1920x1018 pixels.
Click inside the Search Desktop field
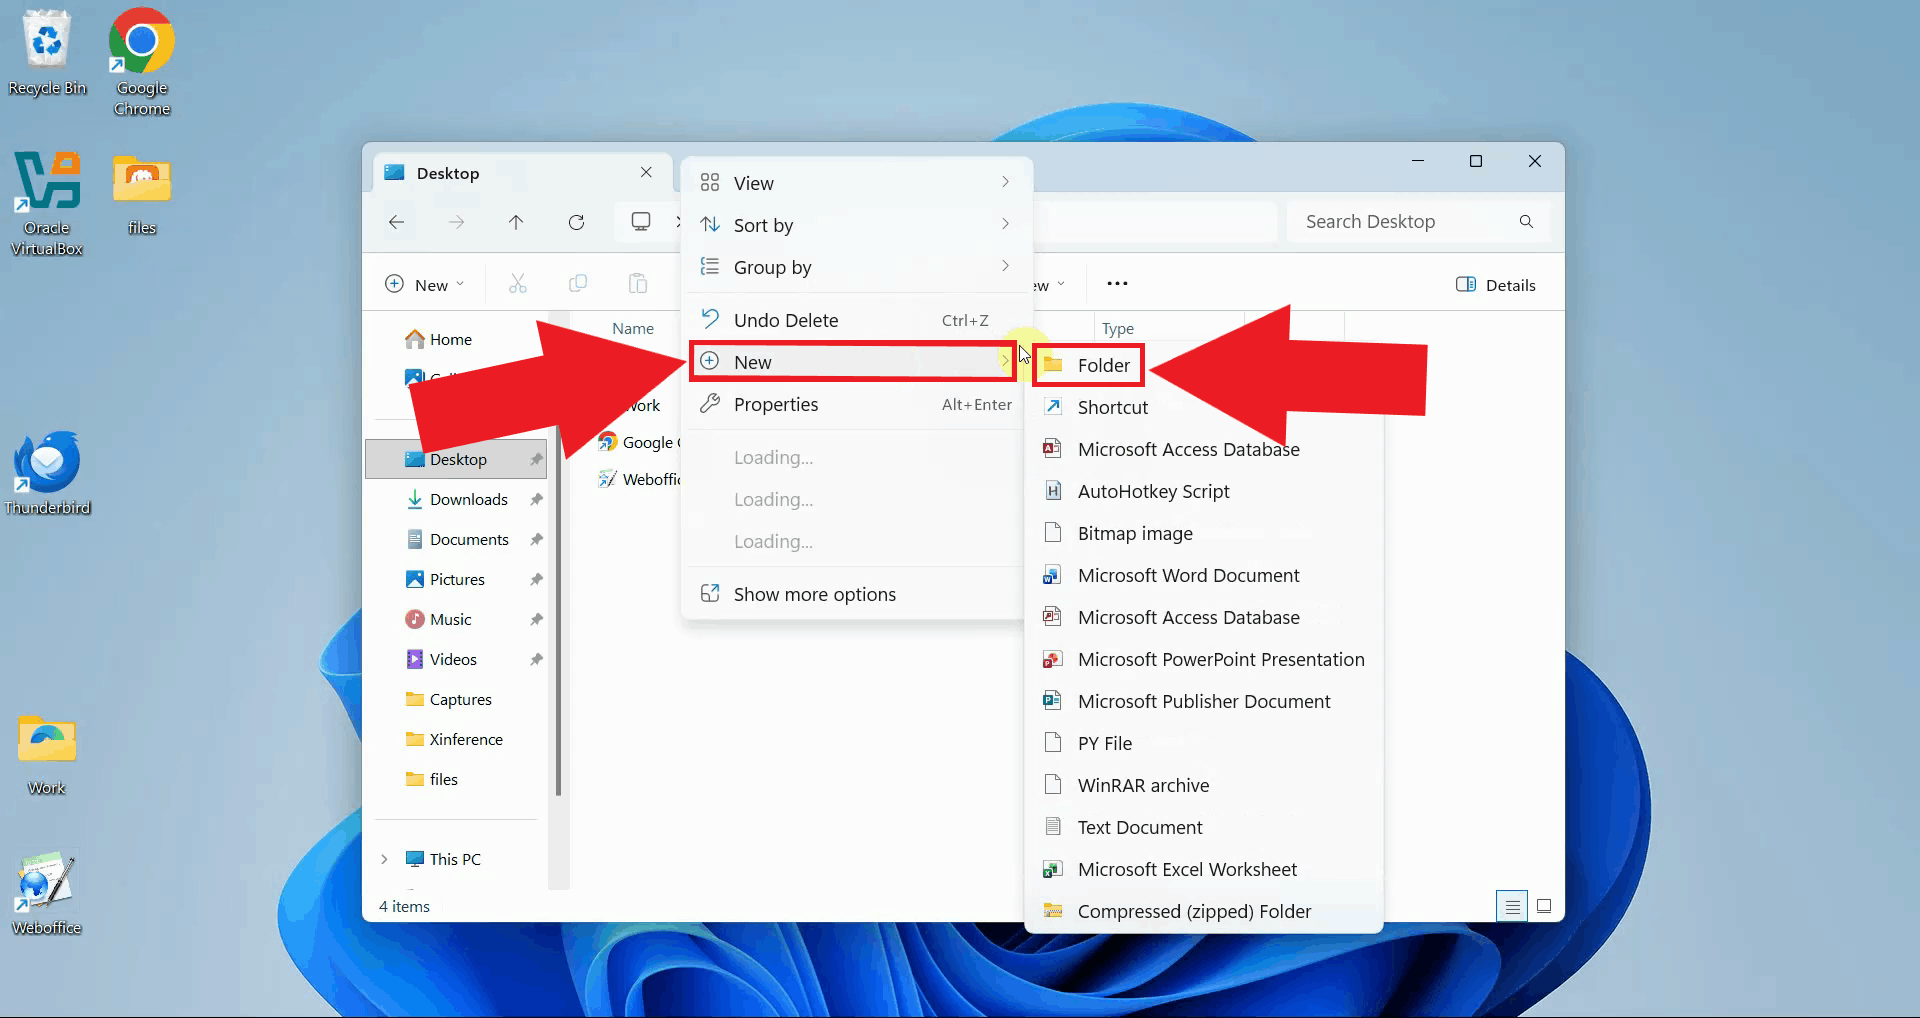point(1400,221)
